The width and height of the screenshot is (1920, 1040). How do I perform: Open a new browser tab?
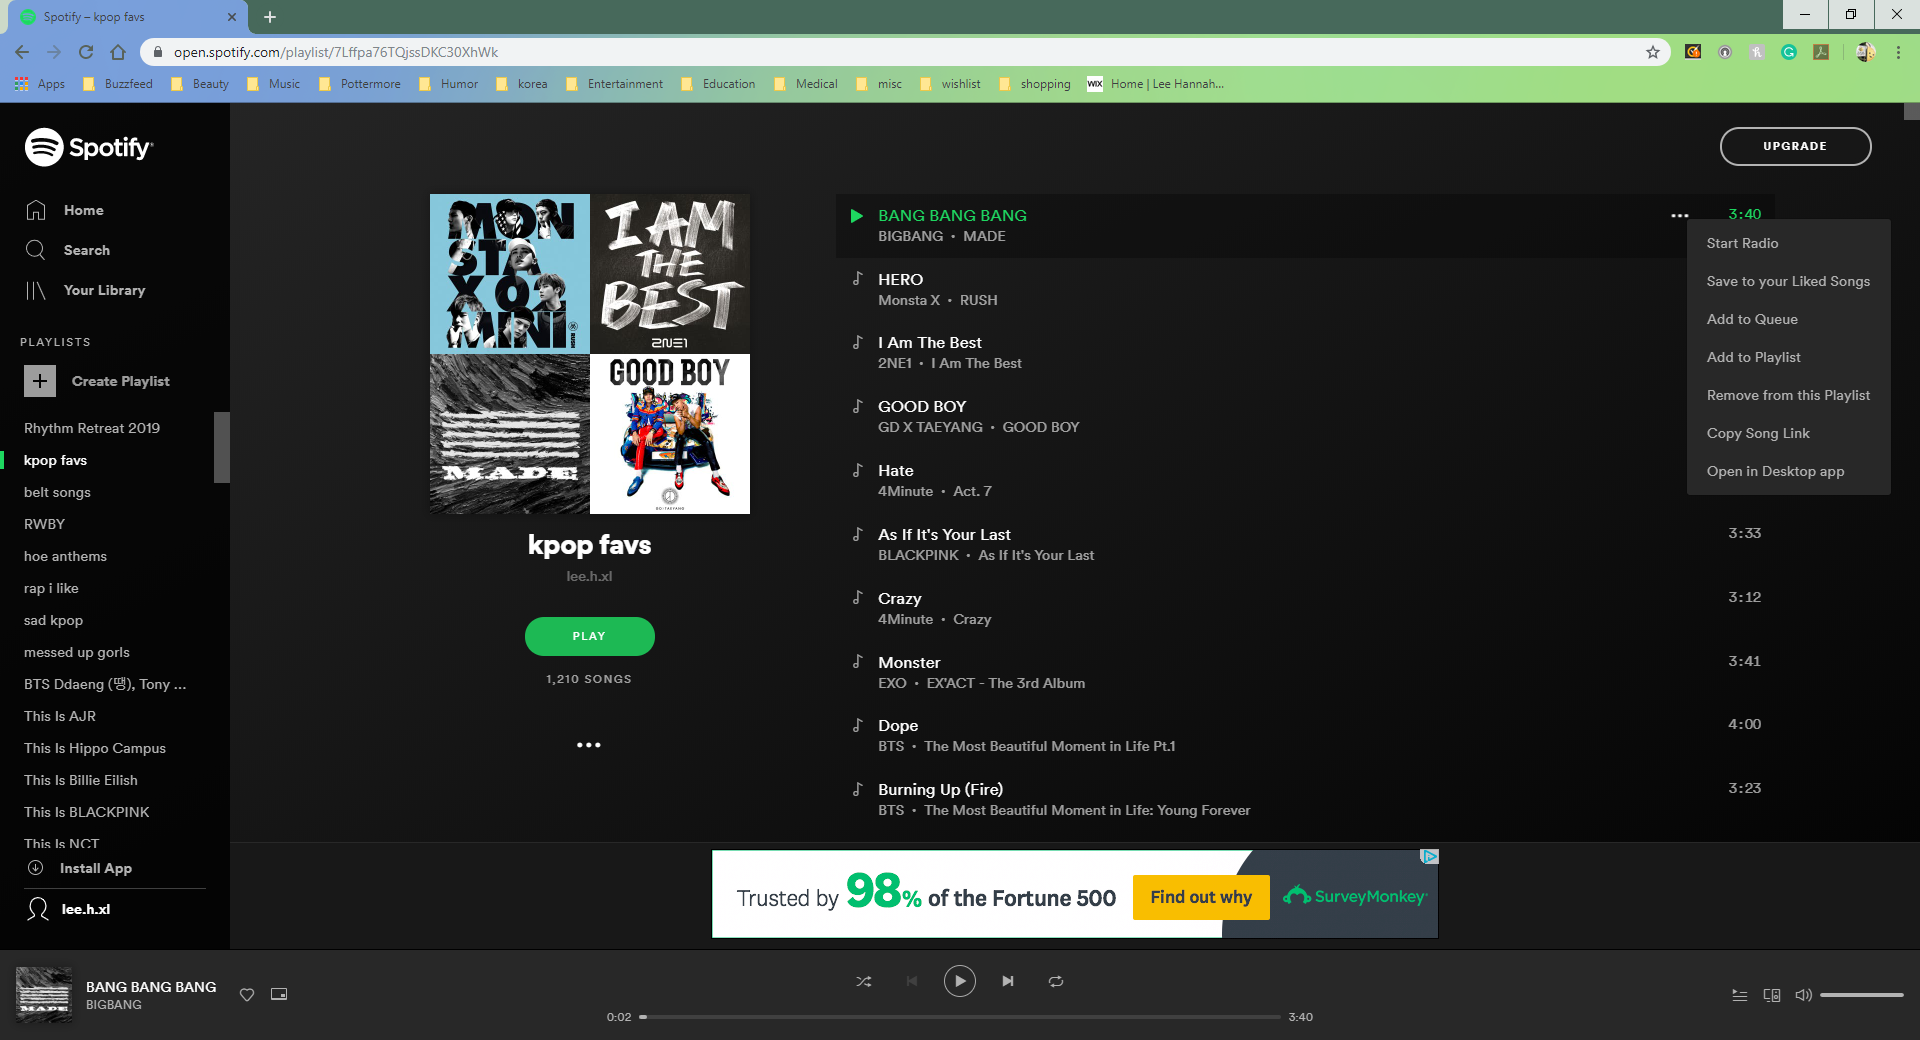coord(270,17)
